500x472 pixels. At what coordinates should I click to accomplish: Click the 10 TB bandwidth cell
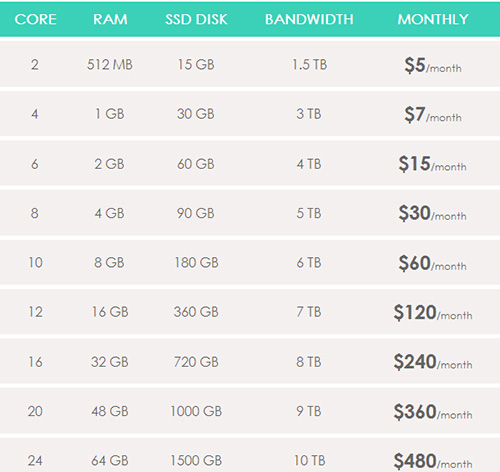(x=309, y=461)
